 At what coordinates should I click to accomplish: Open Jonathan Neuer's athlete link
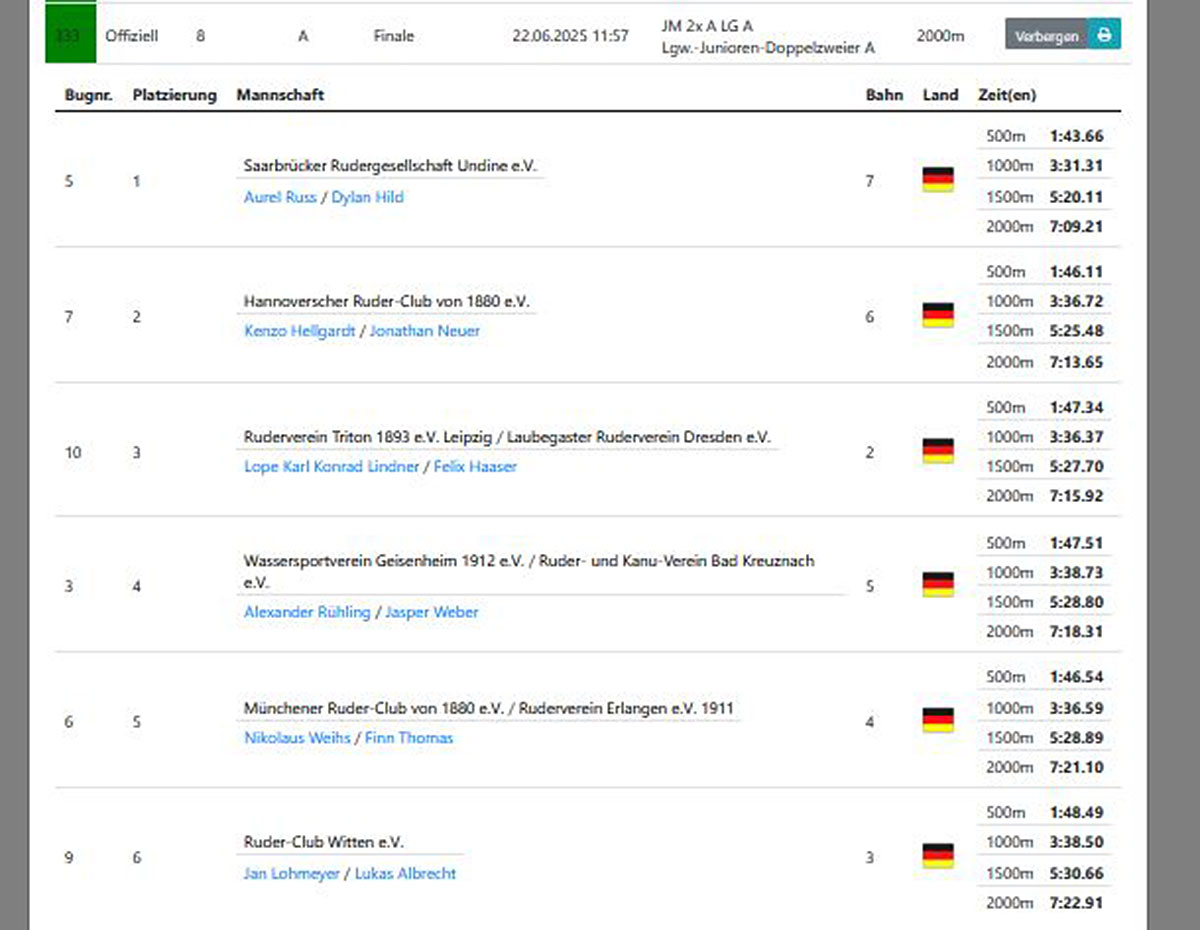(425, 331)
